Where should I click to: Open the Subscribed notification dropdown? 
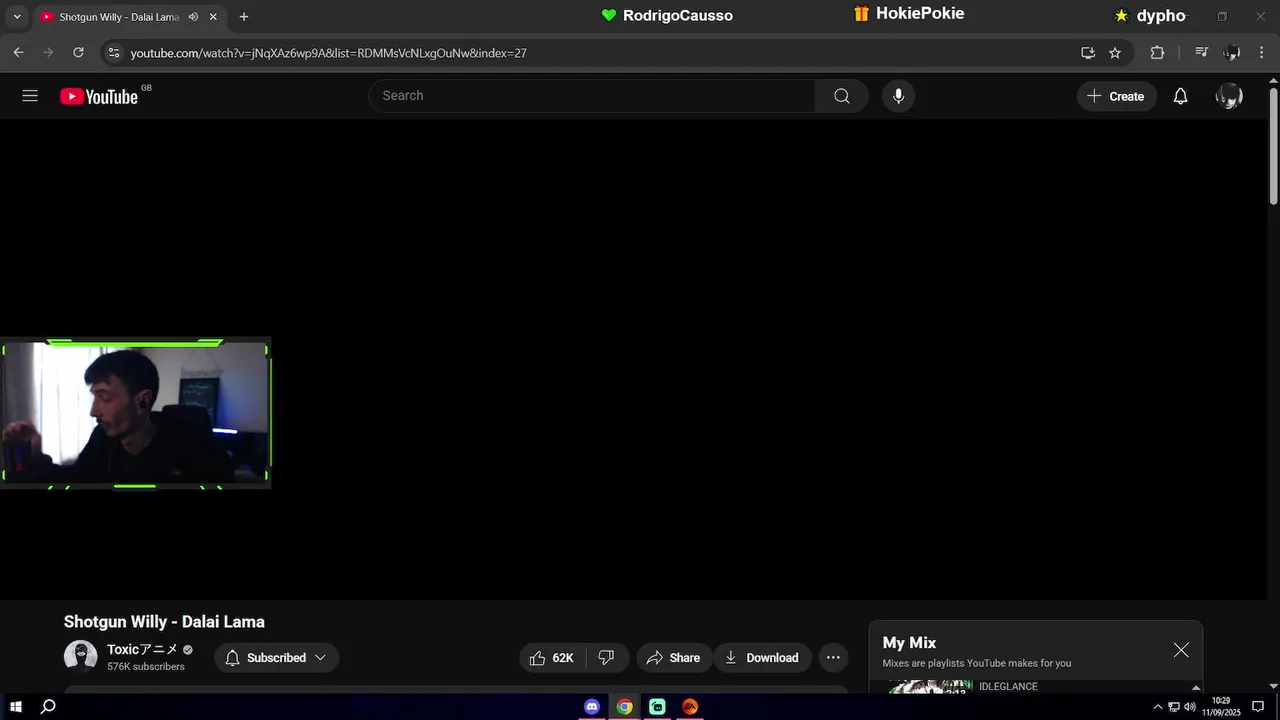[x=276, y=658]
